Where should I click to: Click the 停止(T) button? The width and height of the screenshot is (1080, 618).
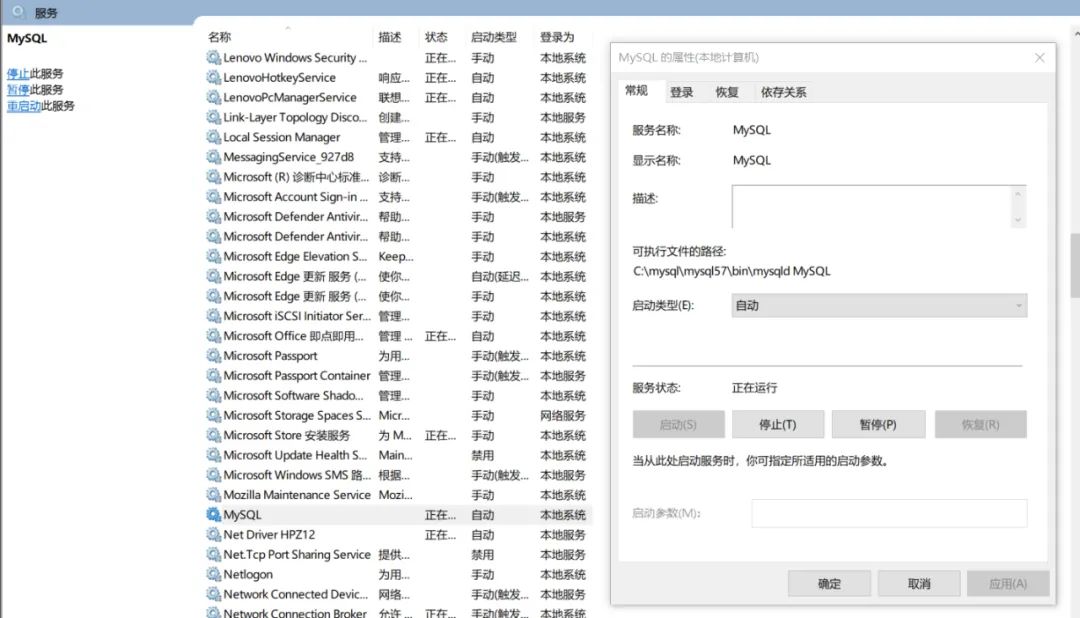tap(778, 425)
